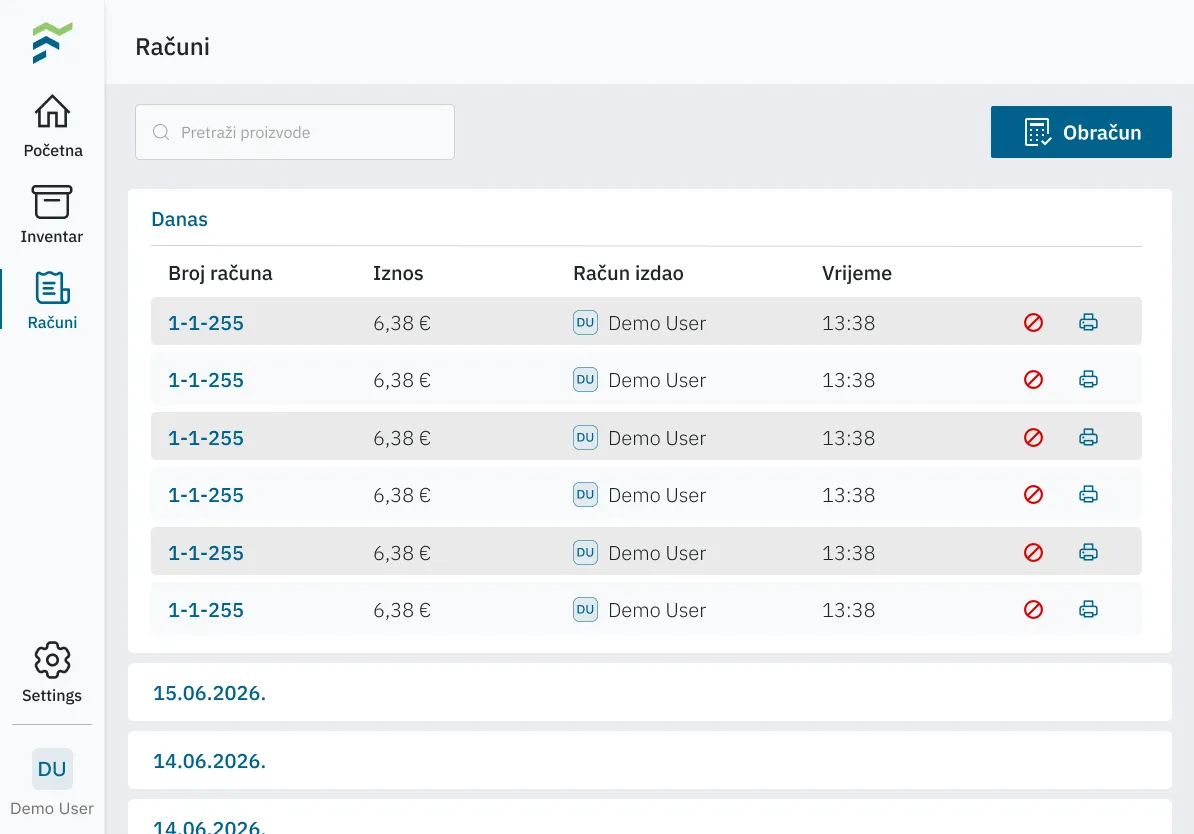Void the invoice in the fifth row

[x=1033, y=552]
